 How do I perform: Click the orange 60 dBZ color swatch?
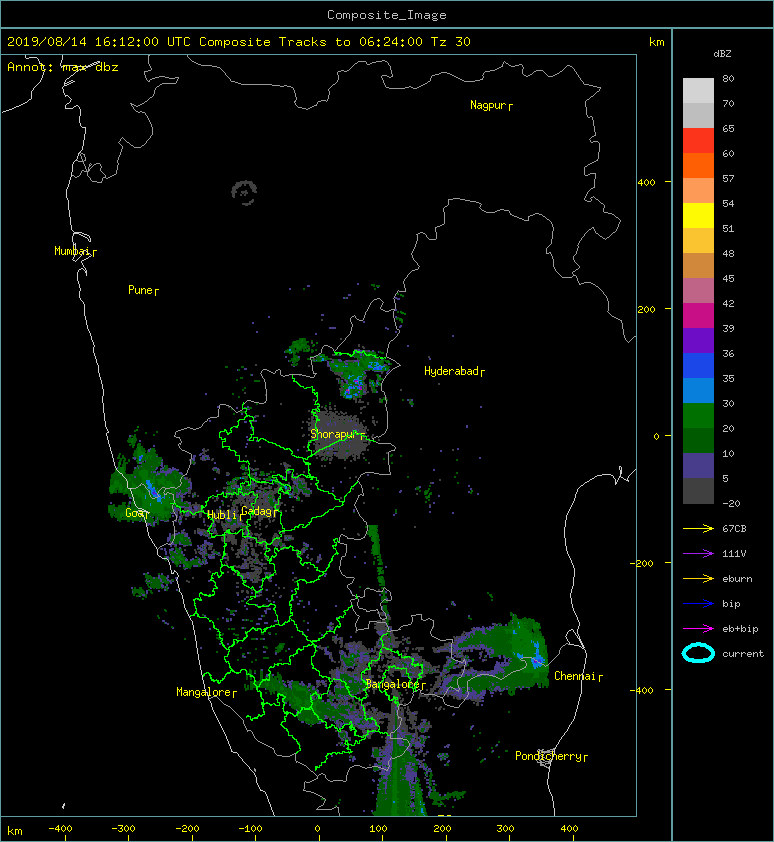[698, 165]
